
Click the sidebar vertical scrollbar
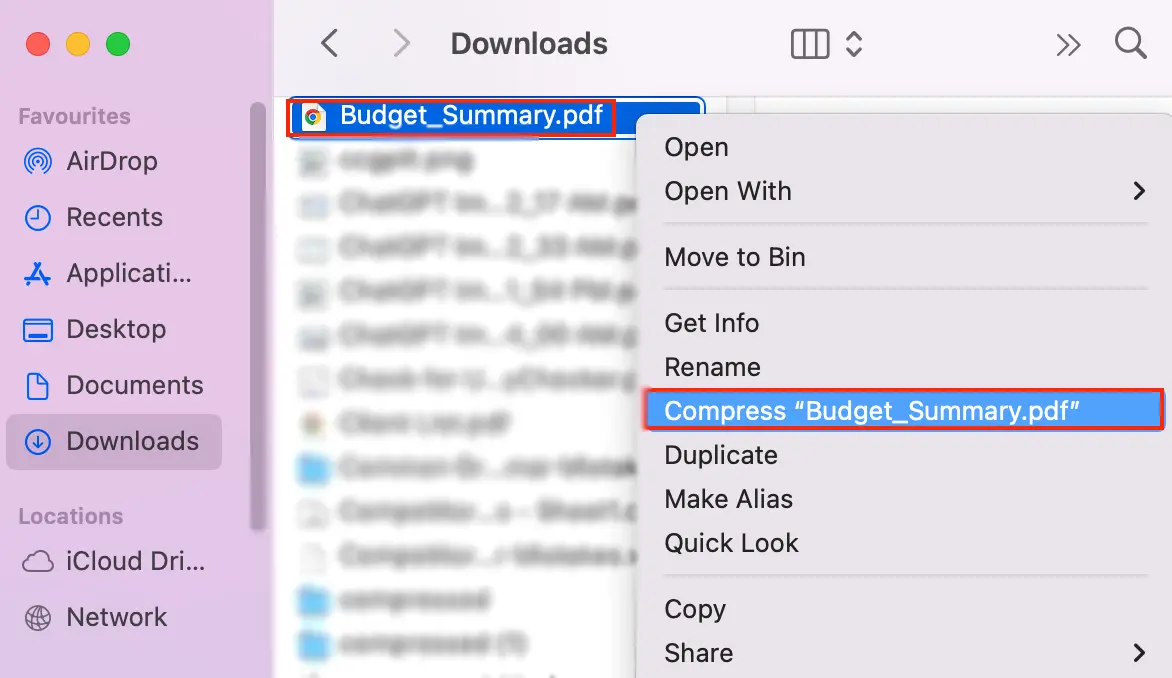click(258, 316)
